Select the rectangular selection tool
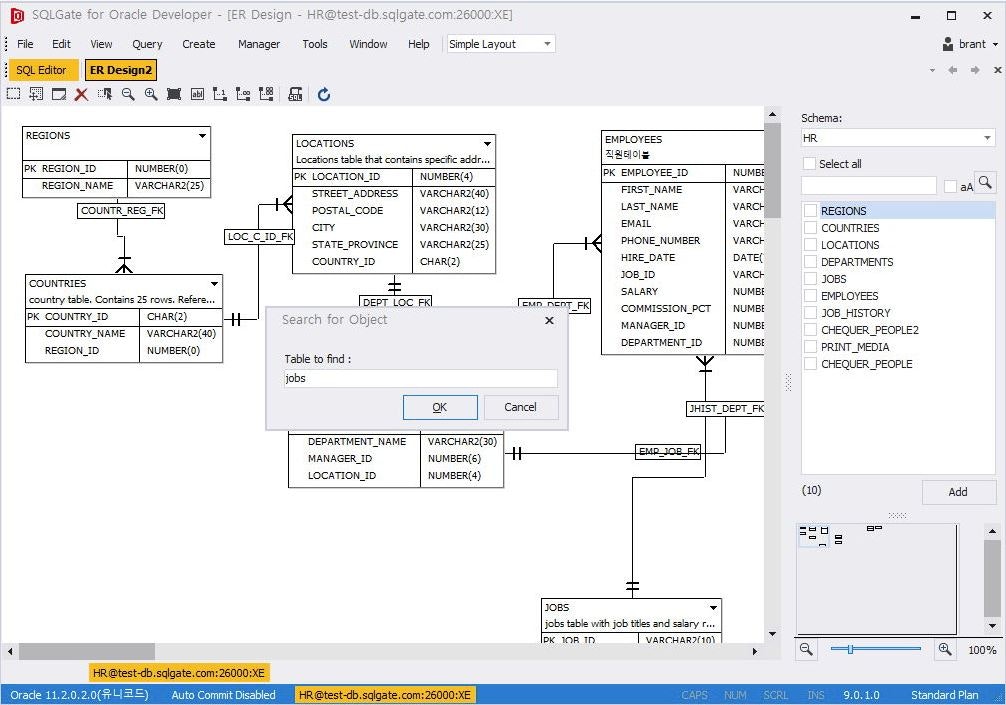The height and width of the screenshot is (705, 1006). coord(13,93)
